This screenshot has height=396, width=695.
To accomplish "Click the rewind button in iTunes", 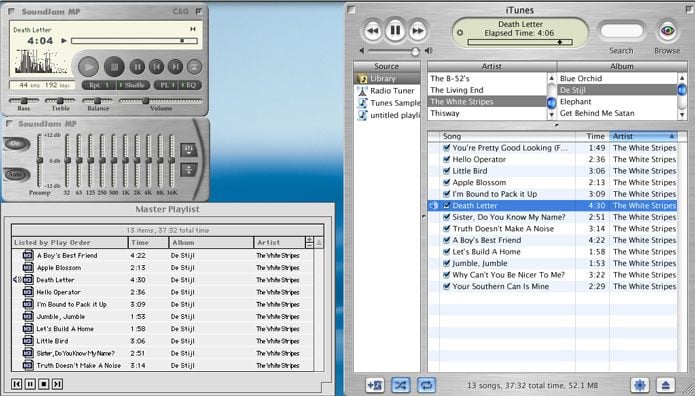I will click(373, 31).
